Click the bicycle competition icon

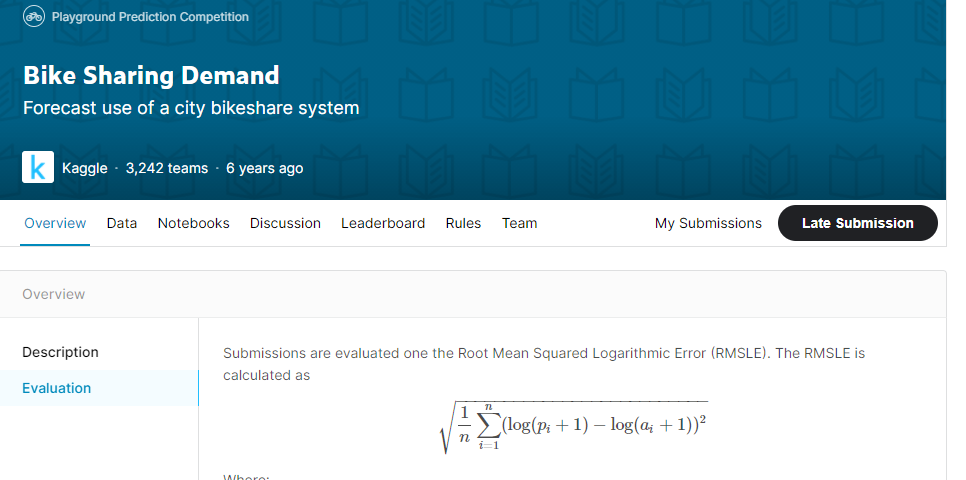pyautogui.click(x=34, y=17)
